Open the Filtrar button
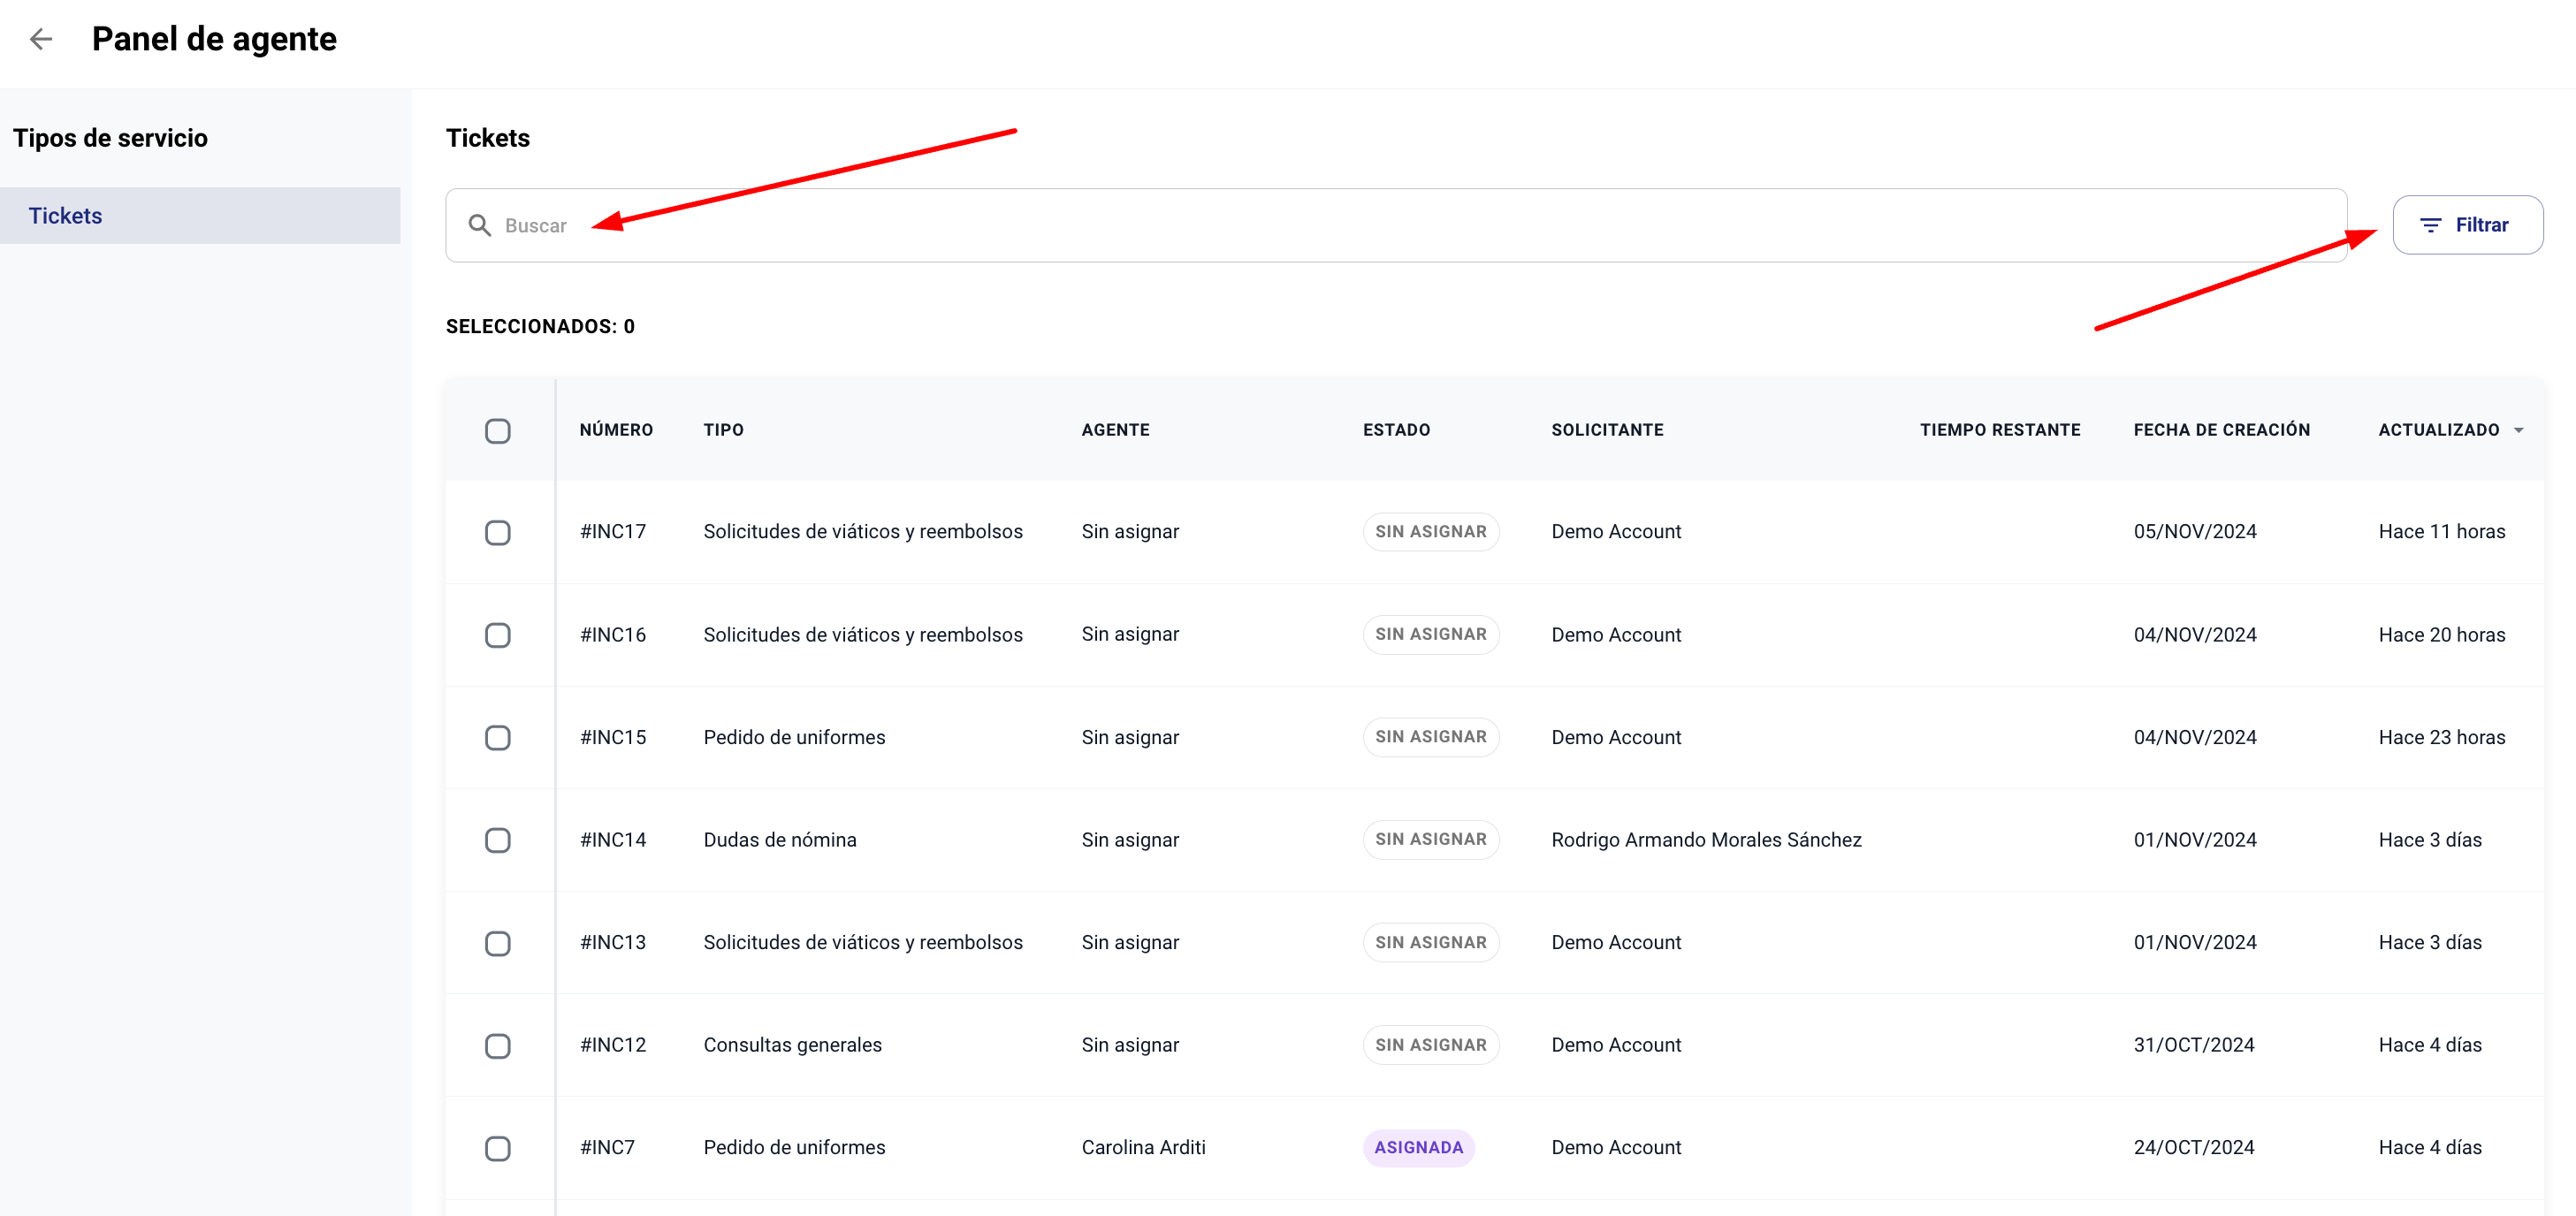Viewport: 2576px width, 1216px height. (x=2467, y=225)
